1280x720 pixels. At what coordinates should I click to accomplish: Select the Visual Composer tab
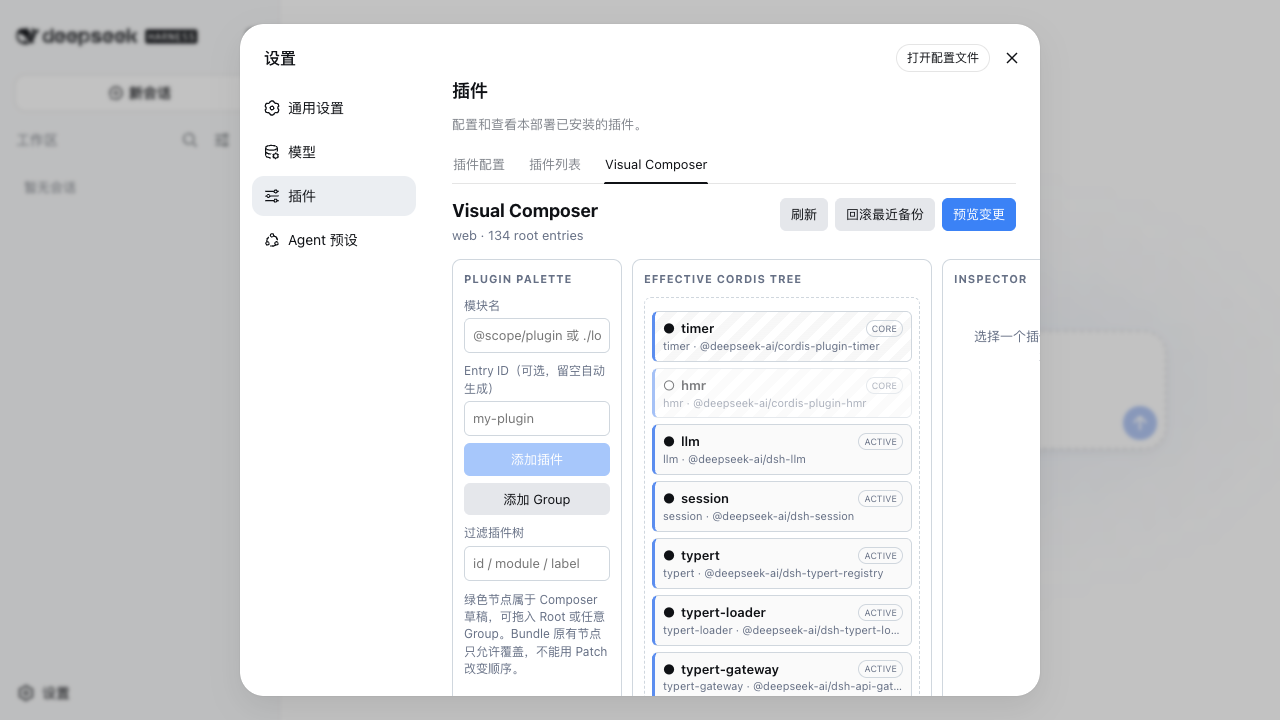tap(656, 164)
